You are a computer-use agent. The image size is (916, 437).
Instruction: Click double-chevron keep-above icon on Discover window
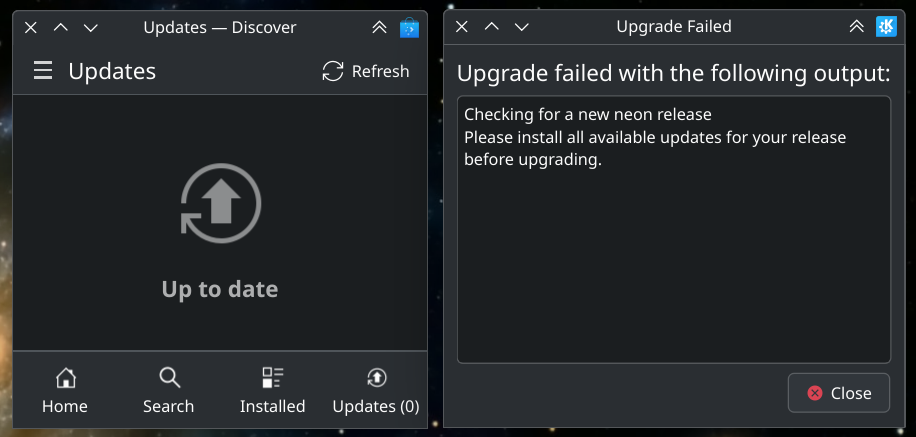tap(379, 27)
